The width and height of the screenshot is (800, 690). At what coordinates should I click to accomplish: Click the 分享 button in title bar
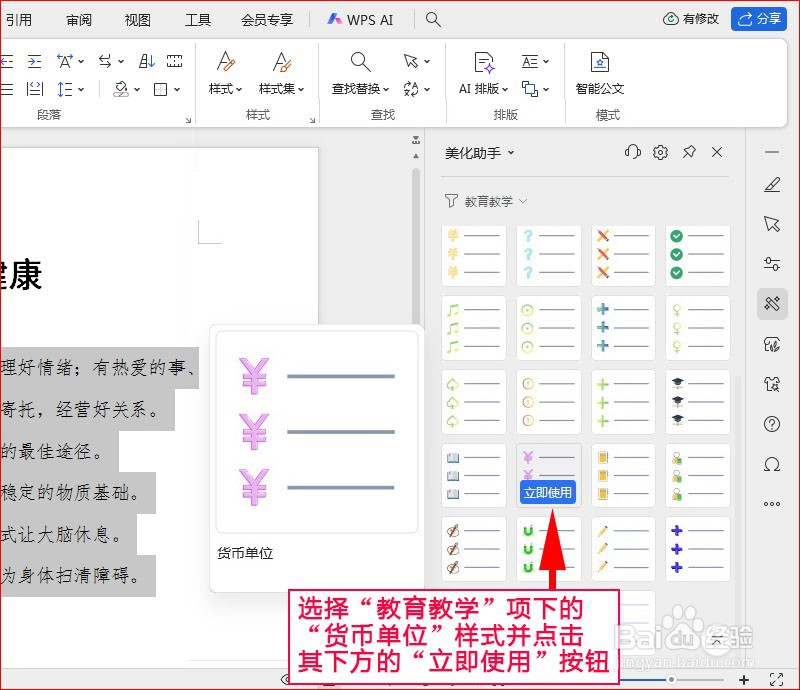[759, 18]
